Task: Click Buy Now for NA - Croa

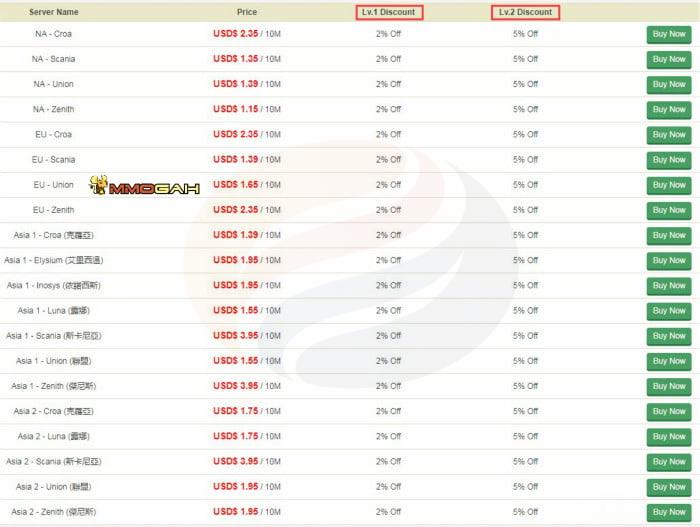Action: tap(668, 34)
